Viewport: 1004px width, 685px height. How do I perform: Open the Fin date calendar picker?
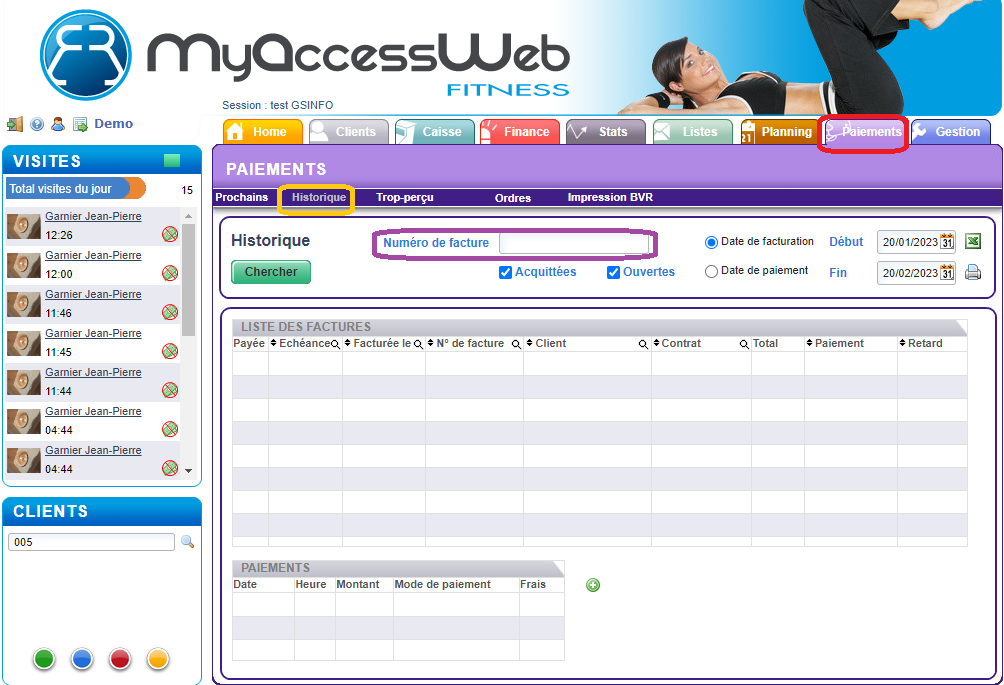947,273
